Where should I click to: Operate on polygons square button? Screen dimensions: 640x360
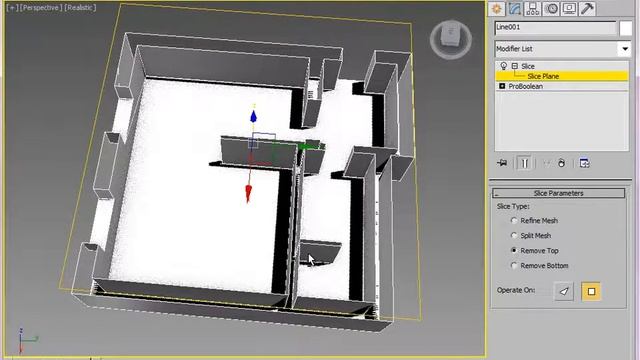coord(591,291)
